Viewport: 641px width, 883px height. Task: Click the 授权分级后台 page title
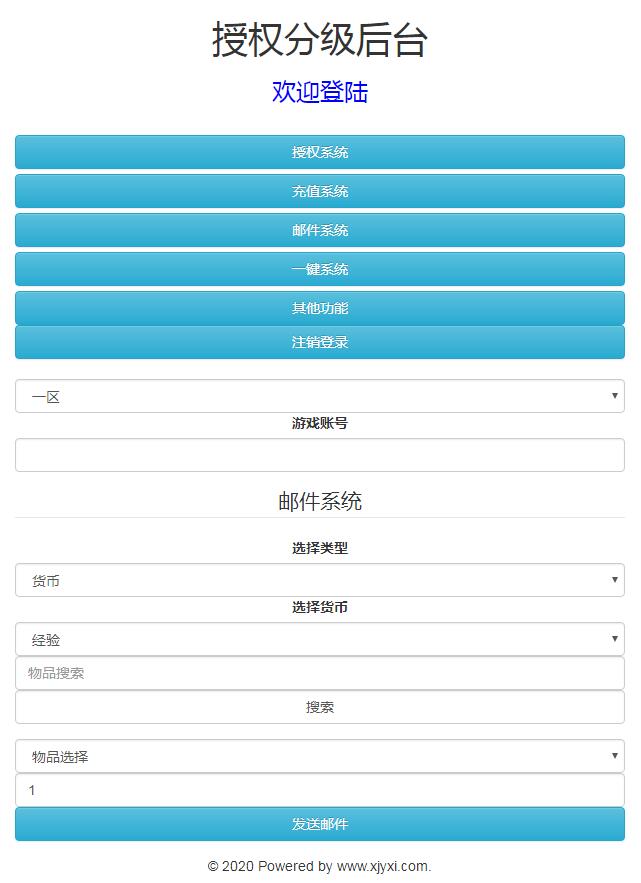320,40
